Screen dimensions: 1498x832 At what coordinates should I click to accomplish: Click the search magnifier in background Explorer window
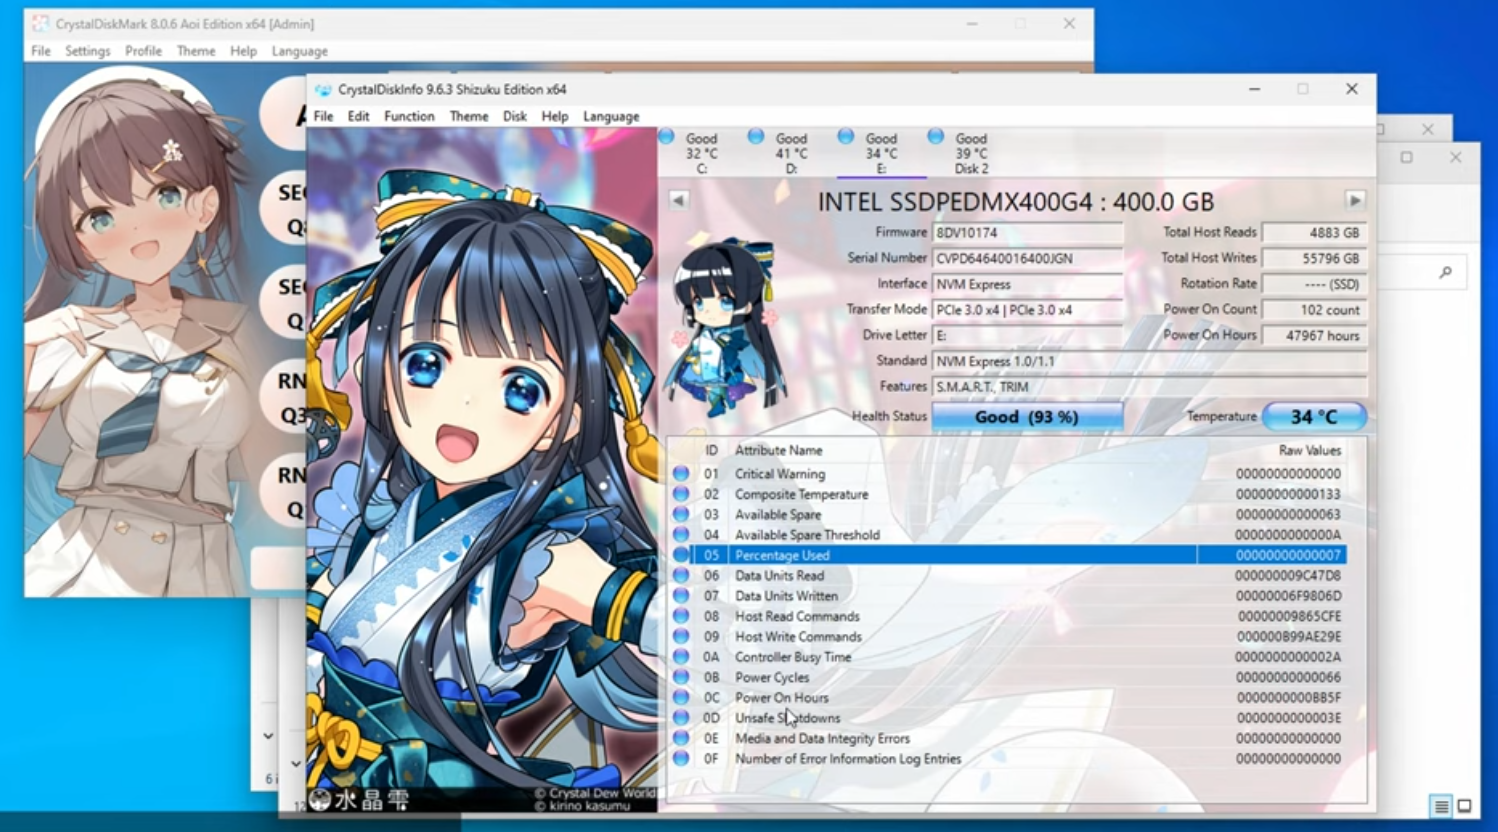coord(1445,272)
